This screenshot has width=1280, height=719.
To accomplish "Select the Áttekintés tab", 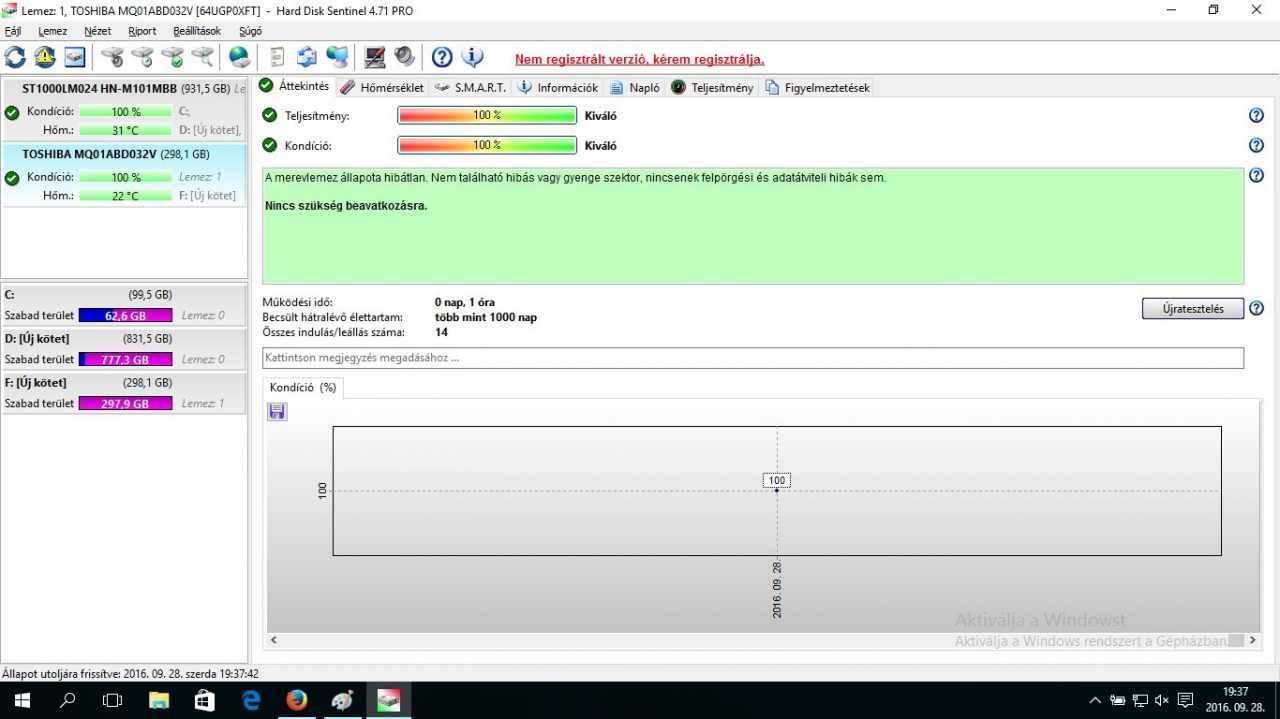I will (x=294, y=86).
